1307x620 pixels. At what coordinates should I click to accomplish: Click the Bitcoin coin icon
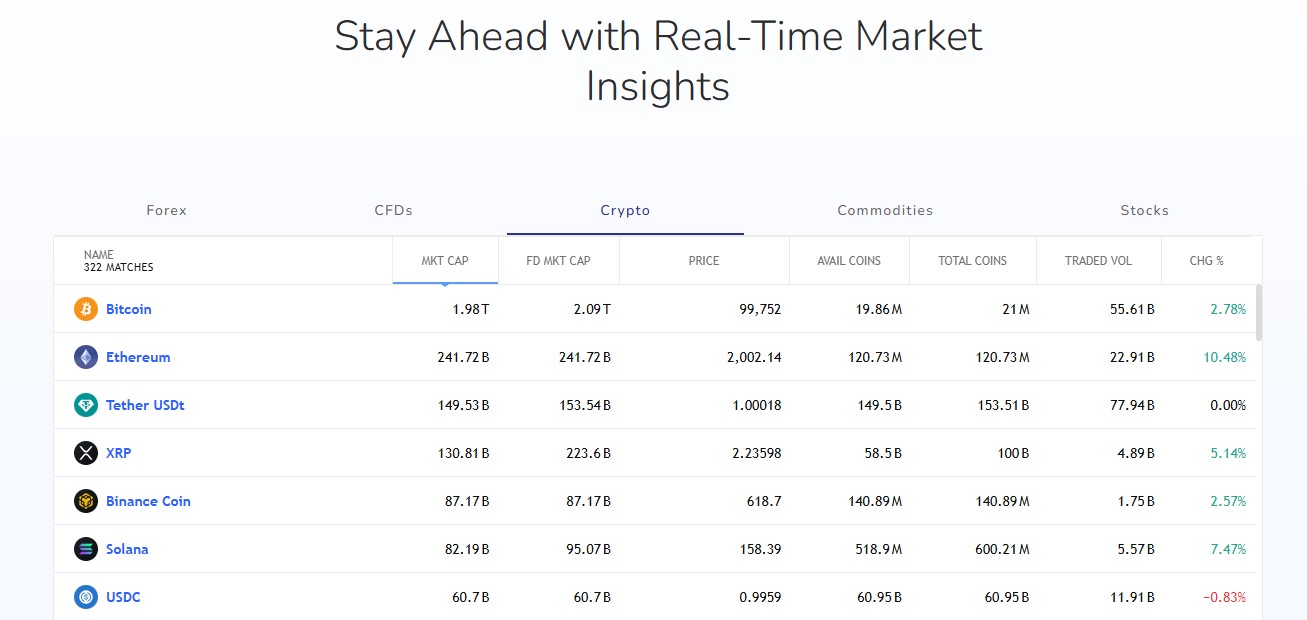coord(86,309)
